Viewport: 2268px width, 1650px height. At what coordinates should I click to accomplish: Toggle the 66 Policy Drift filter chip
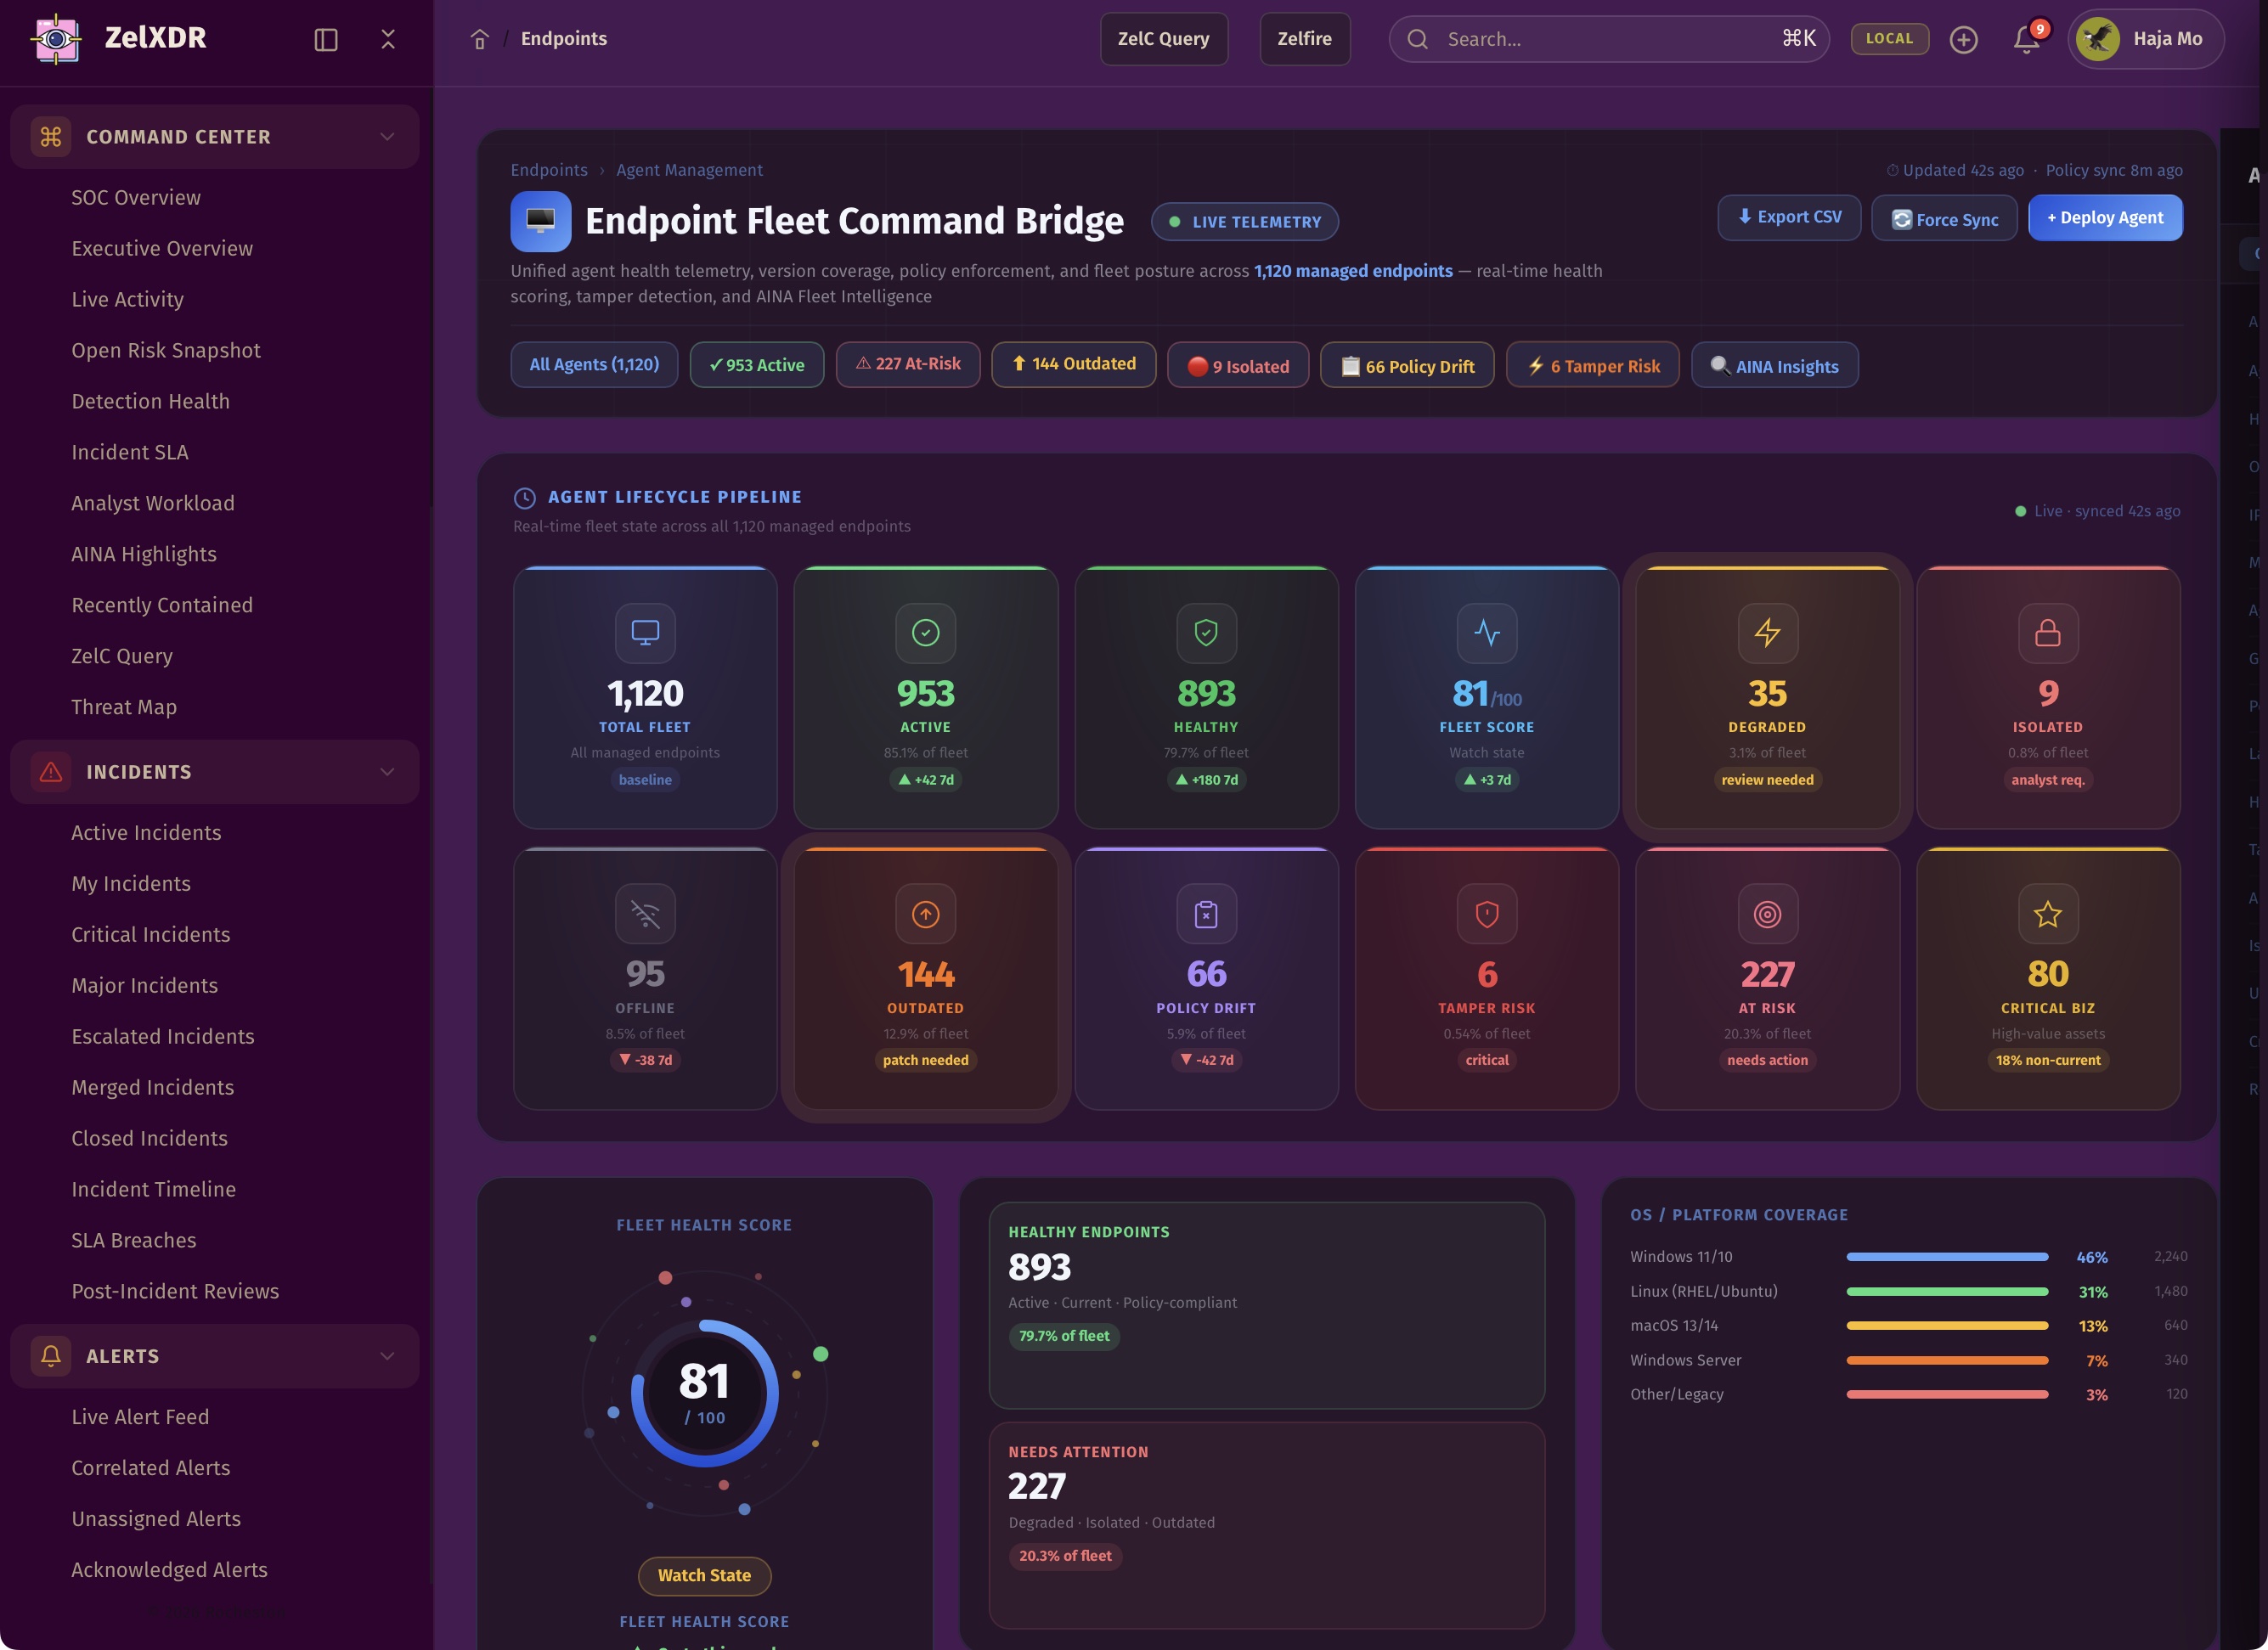click(1407, 366)
